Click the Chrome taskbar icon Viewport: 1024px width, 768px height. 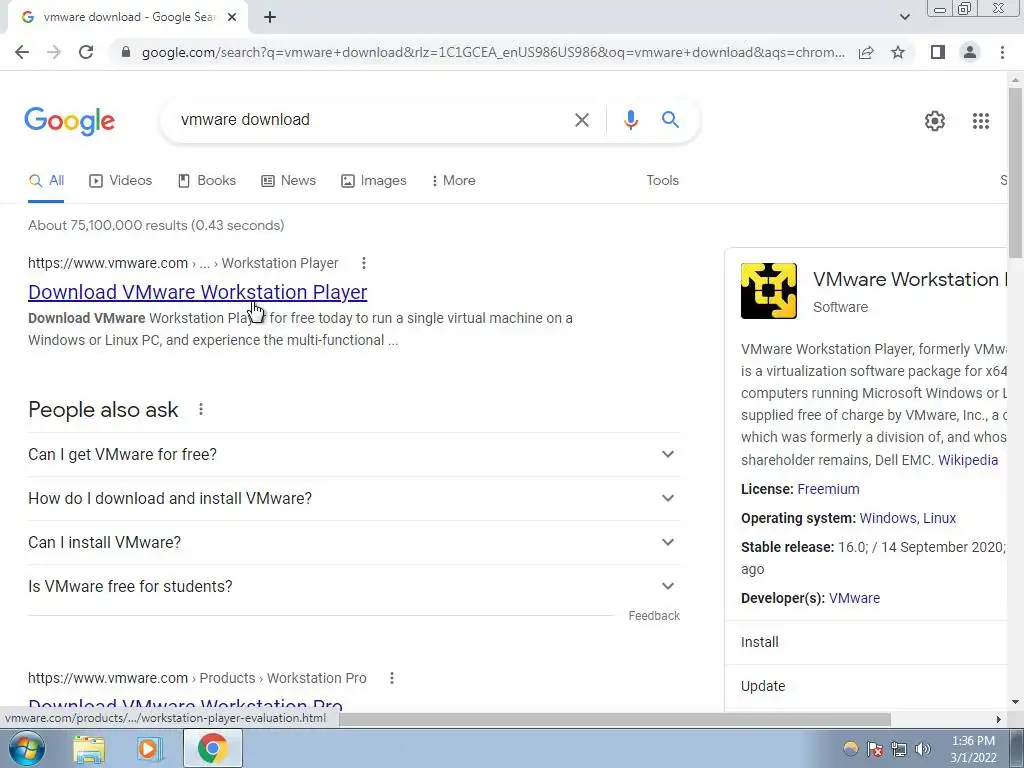pos(213,748)
